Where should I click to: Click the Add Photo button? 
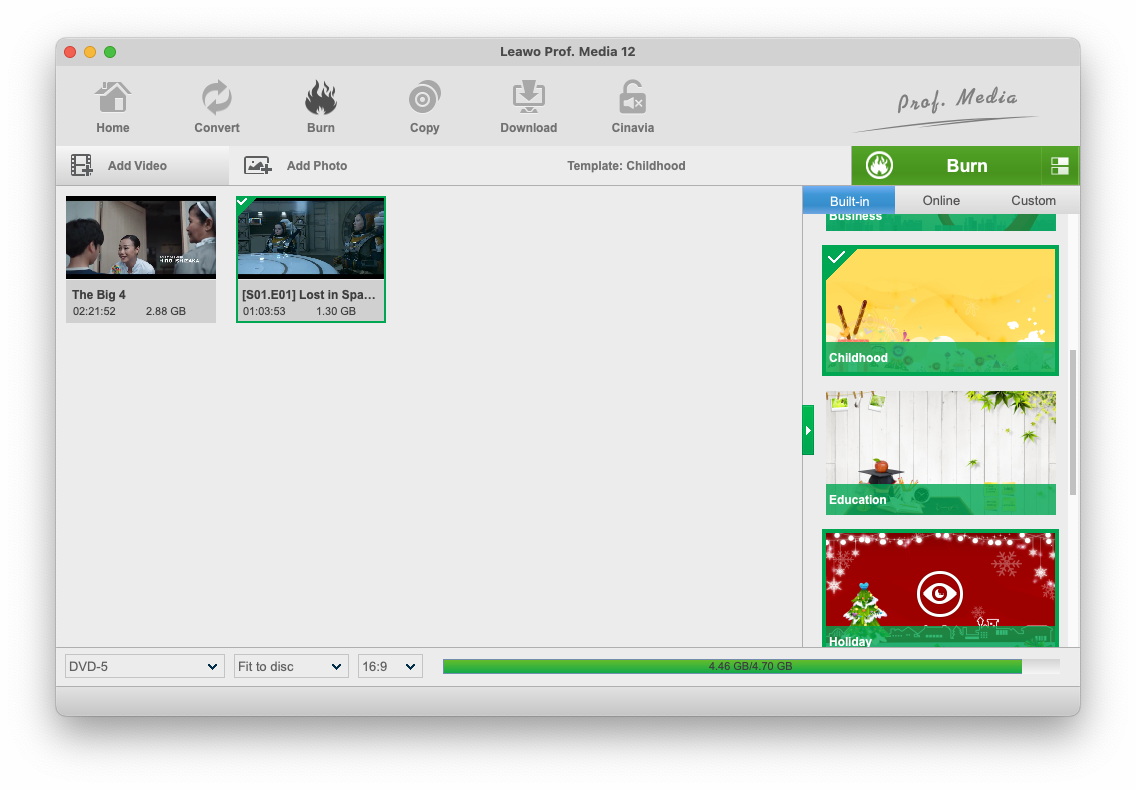pos(296,166)
